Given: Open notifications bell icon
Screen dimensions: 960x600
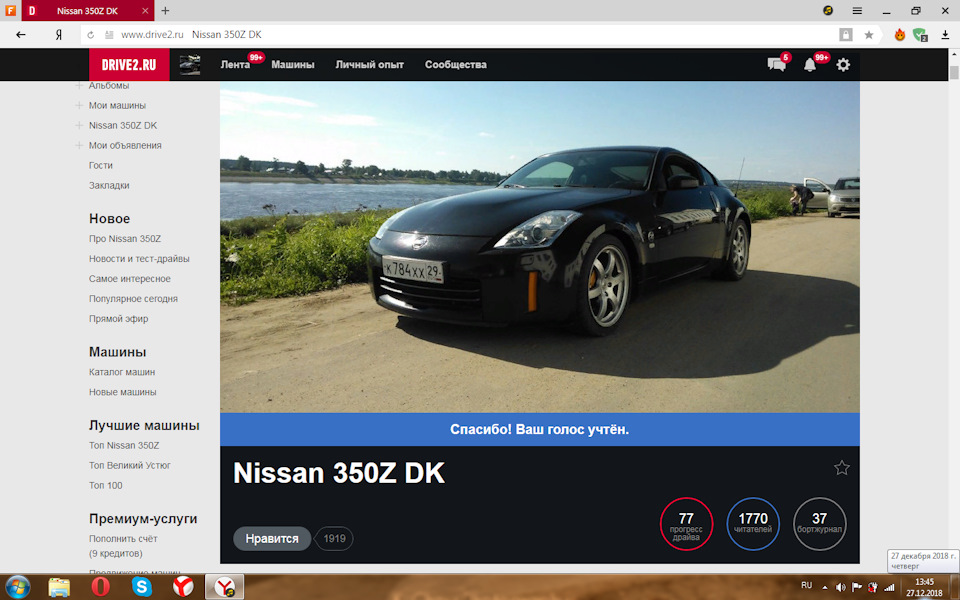Looking at the screenshot, I should click(809, 65).
